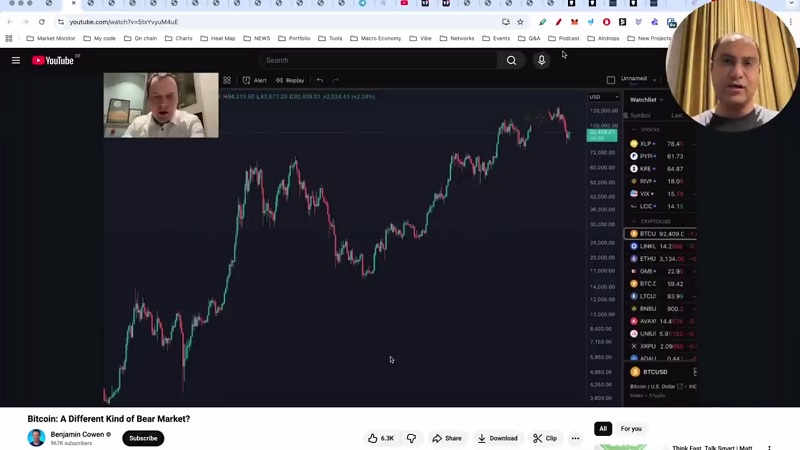The height and width of the screenshot is (450, 800).
Task: Open the more actions three-dot menu
Action: point(575,438)
